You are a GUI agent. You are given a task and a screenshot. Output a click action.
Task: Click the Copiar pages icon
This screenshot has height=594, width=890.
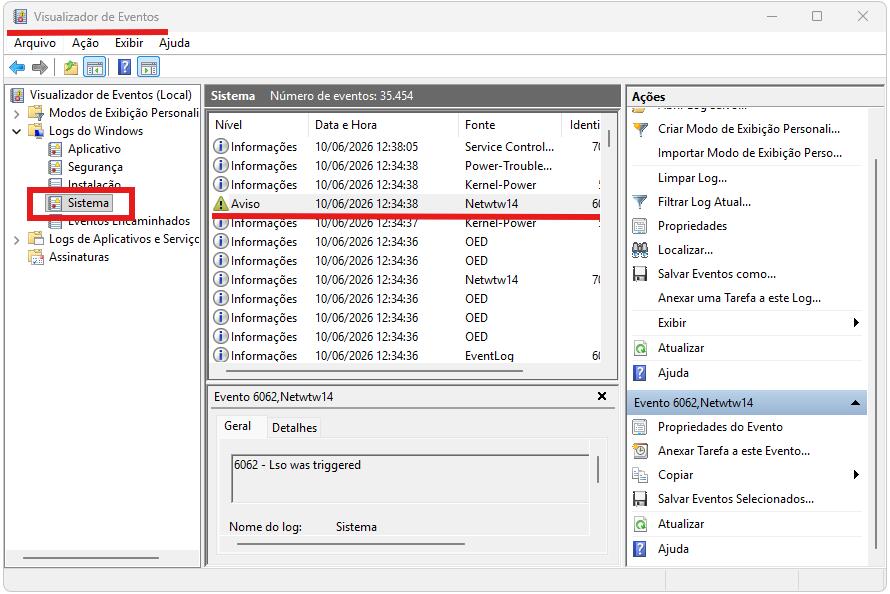pos(640,475)
